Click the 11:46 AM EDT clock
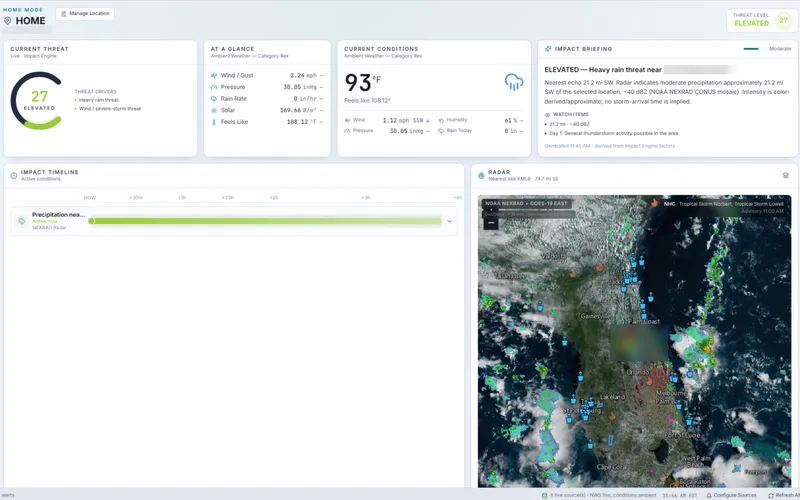This screenshot has width=800, height=500. [680, 495]
